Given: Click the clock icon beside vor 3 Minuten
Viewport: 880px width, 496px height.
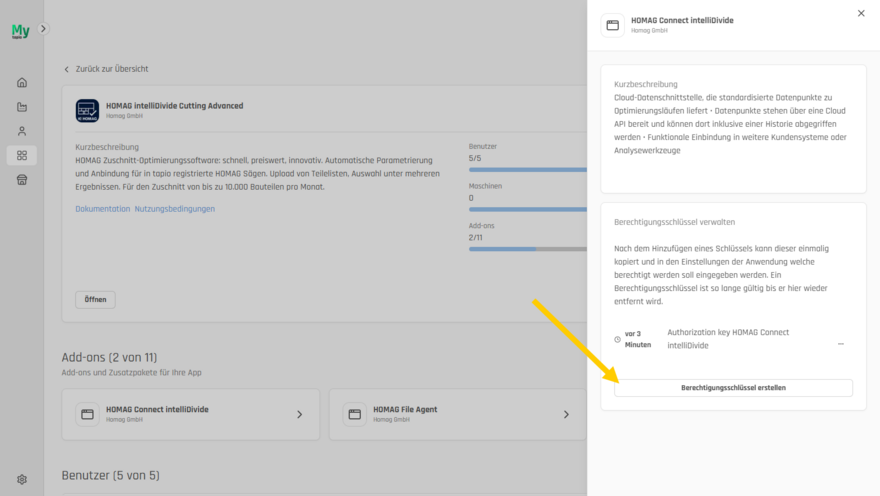Looking at the screenshot, I should [x=617, y=339].
